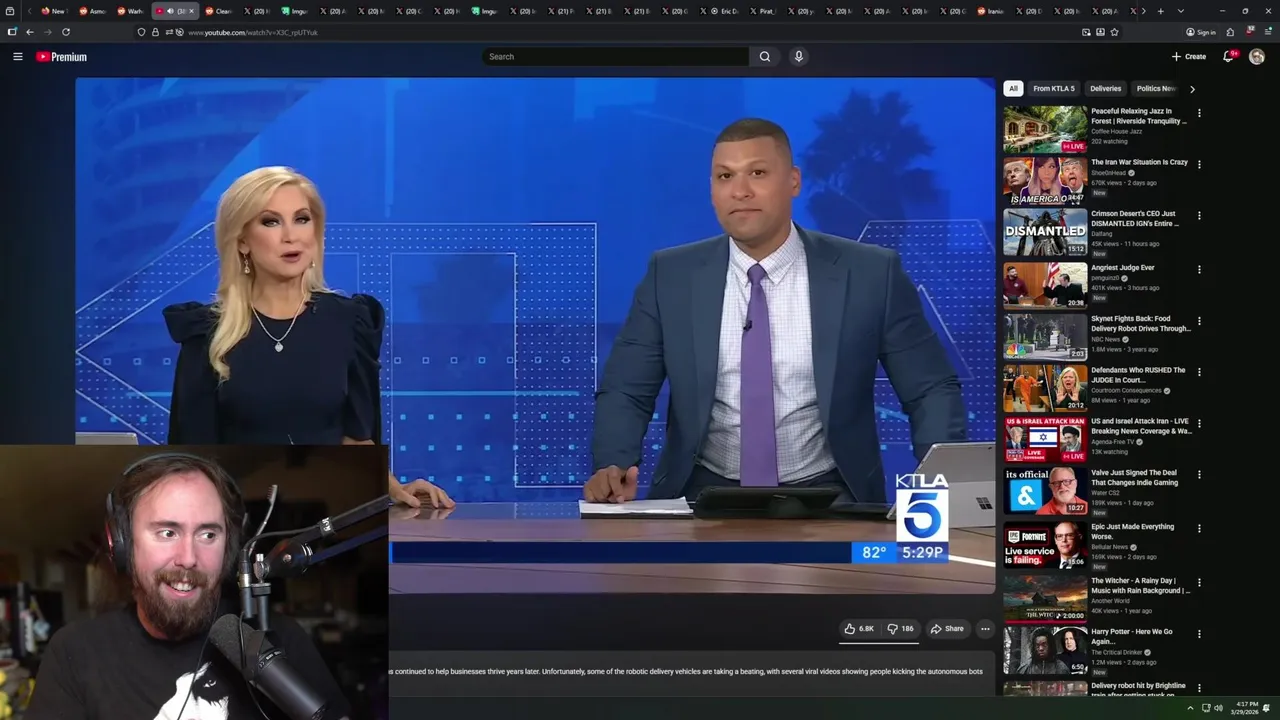Open the DISMANTLED video thumbnail
Viewport: 1280px width, 720px height.
tap(1045, 232)
